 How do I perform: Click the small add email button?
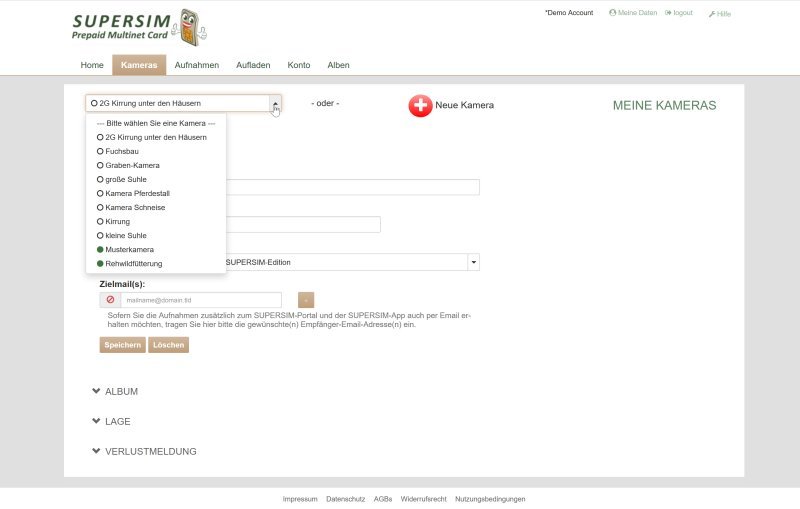306,300
